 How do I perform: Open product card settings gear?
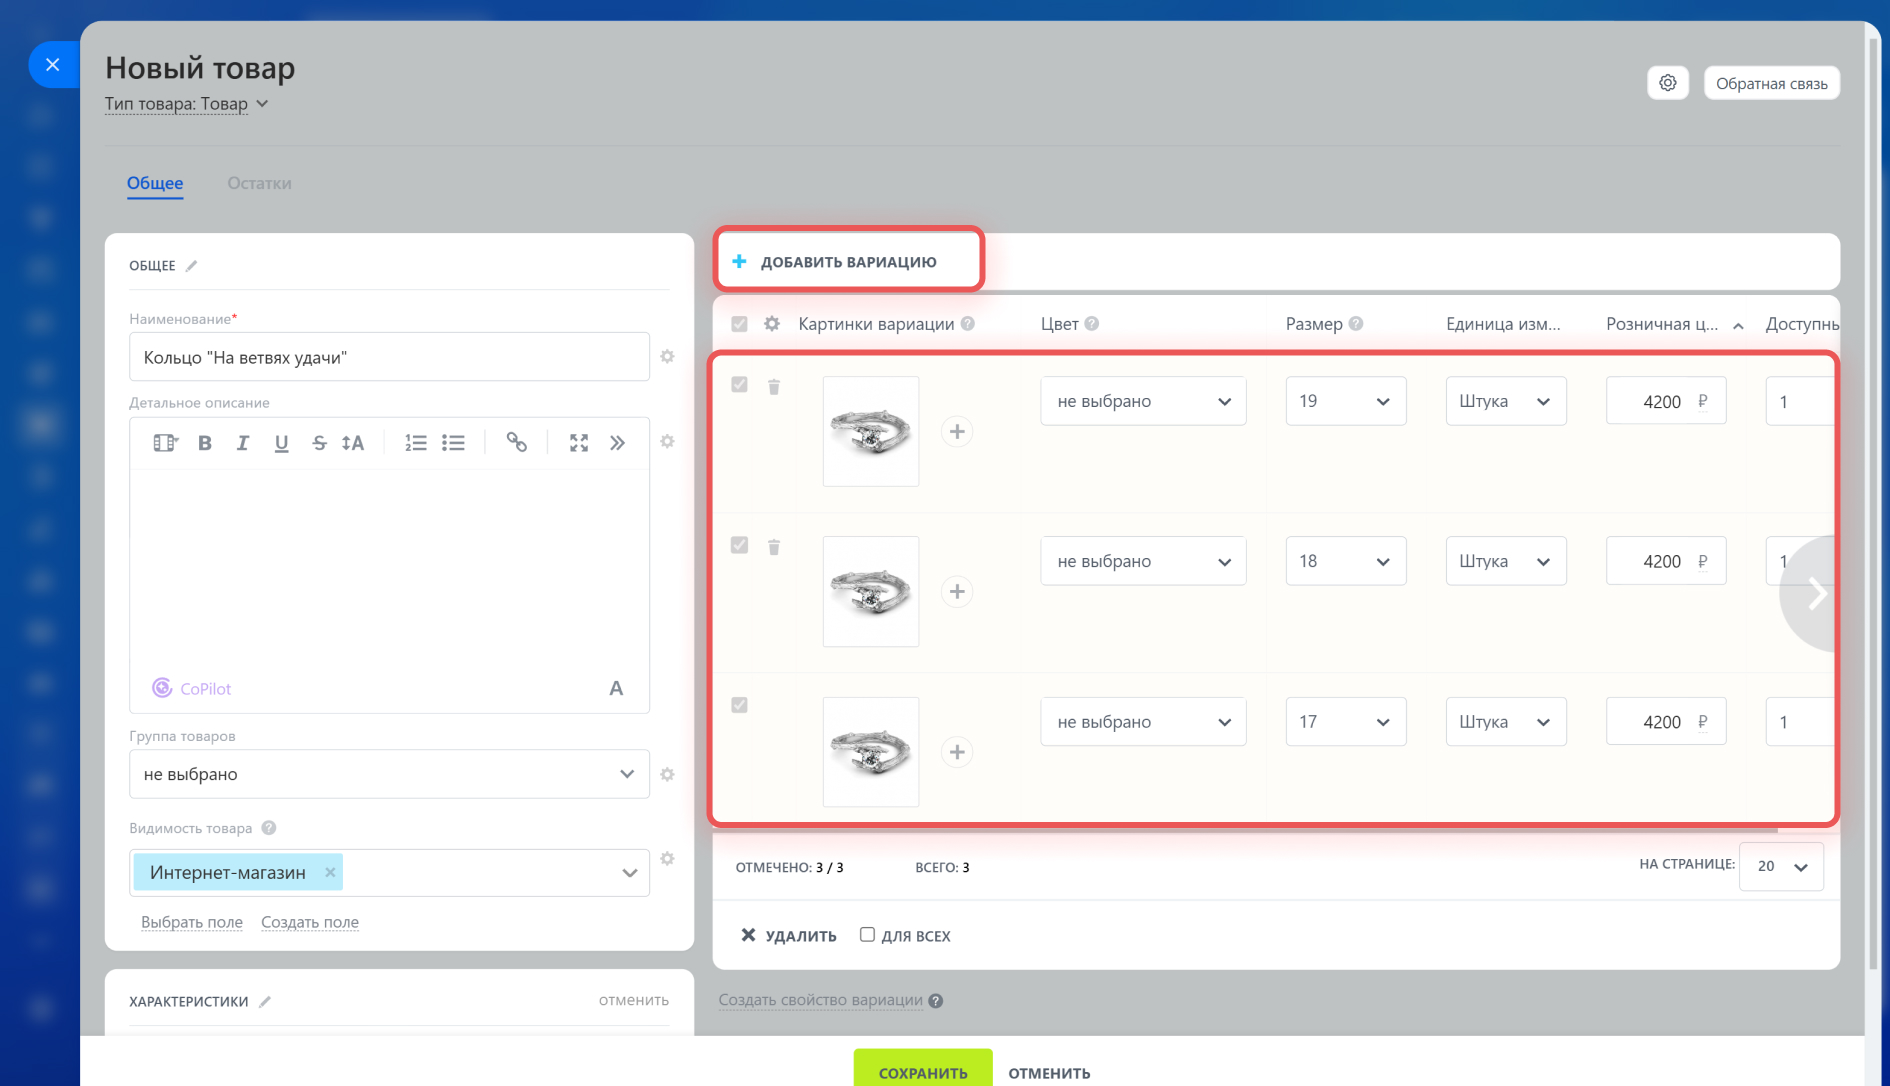coord(1667,83)
